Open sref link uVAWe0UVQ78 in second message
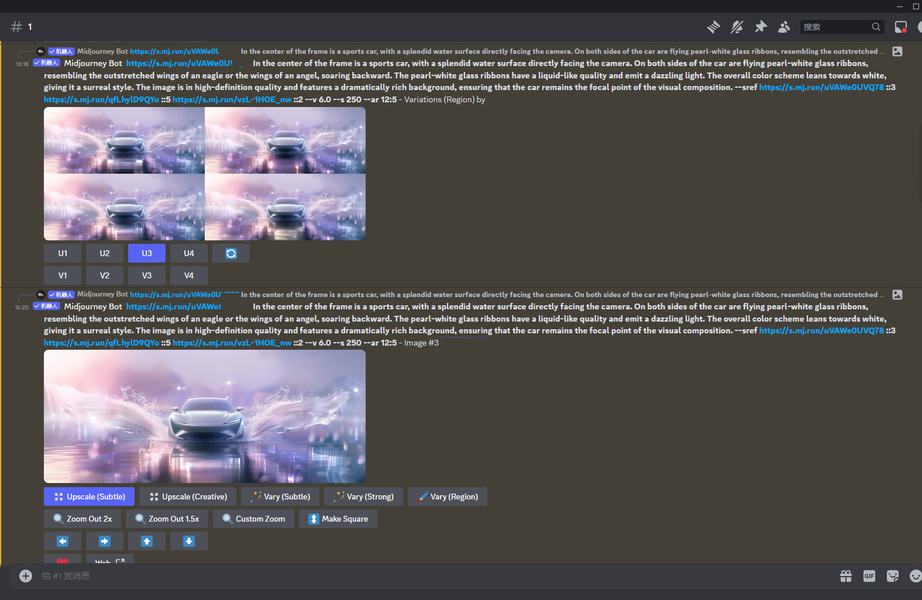 click(x=821, y=331)
